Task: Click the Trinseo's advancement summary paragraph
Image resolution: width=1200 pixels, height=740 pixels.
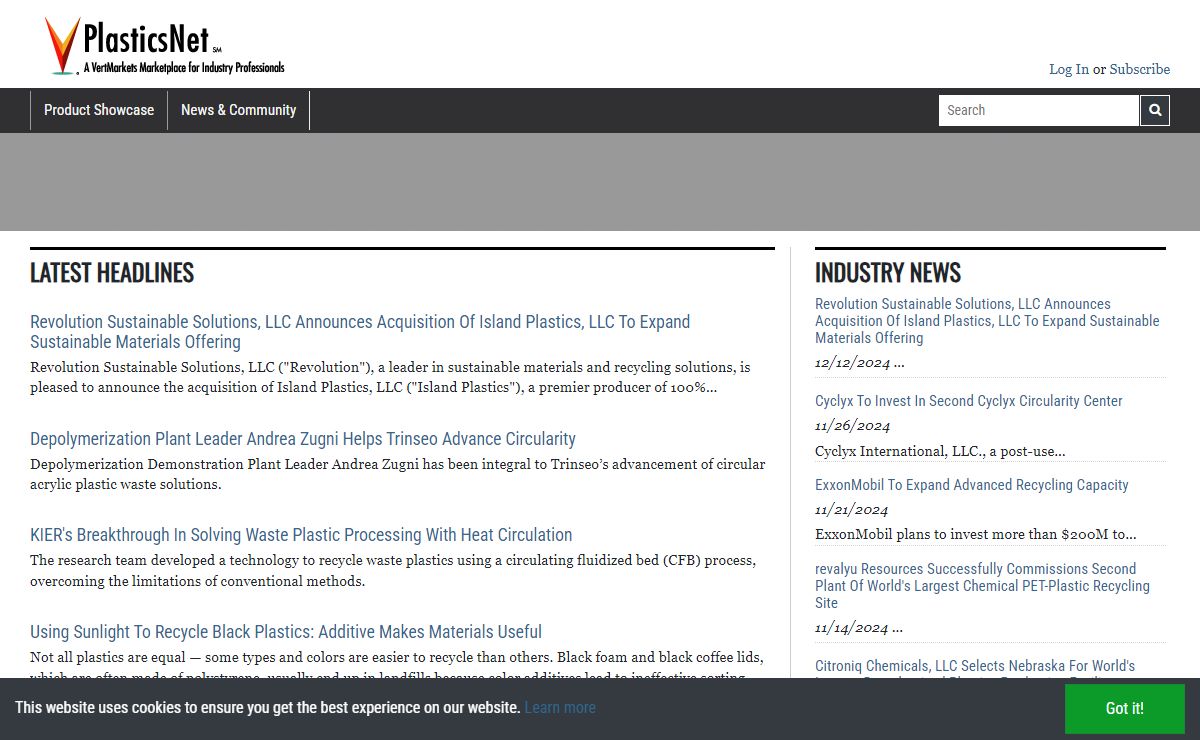Action: (398, 474)
